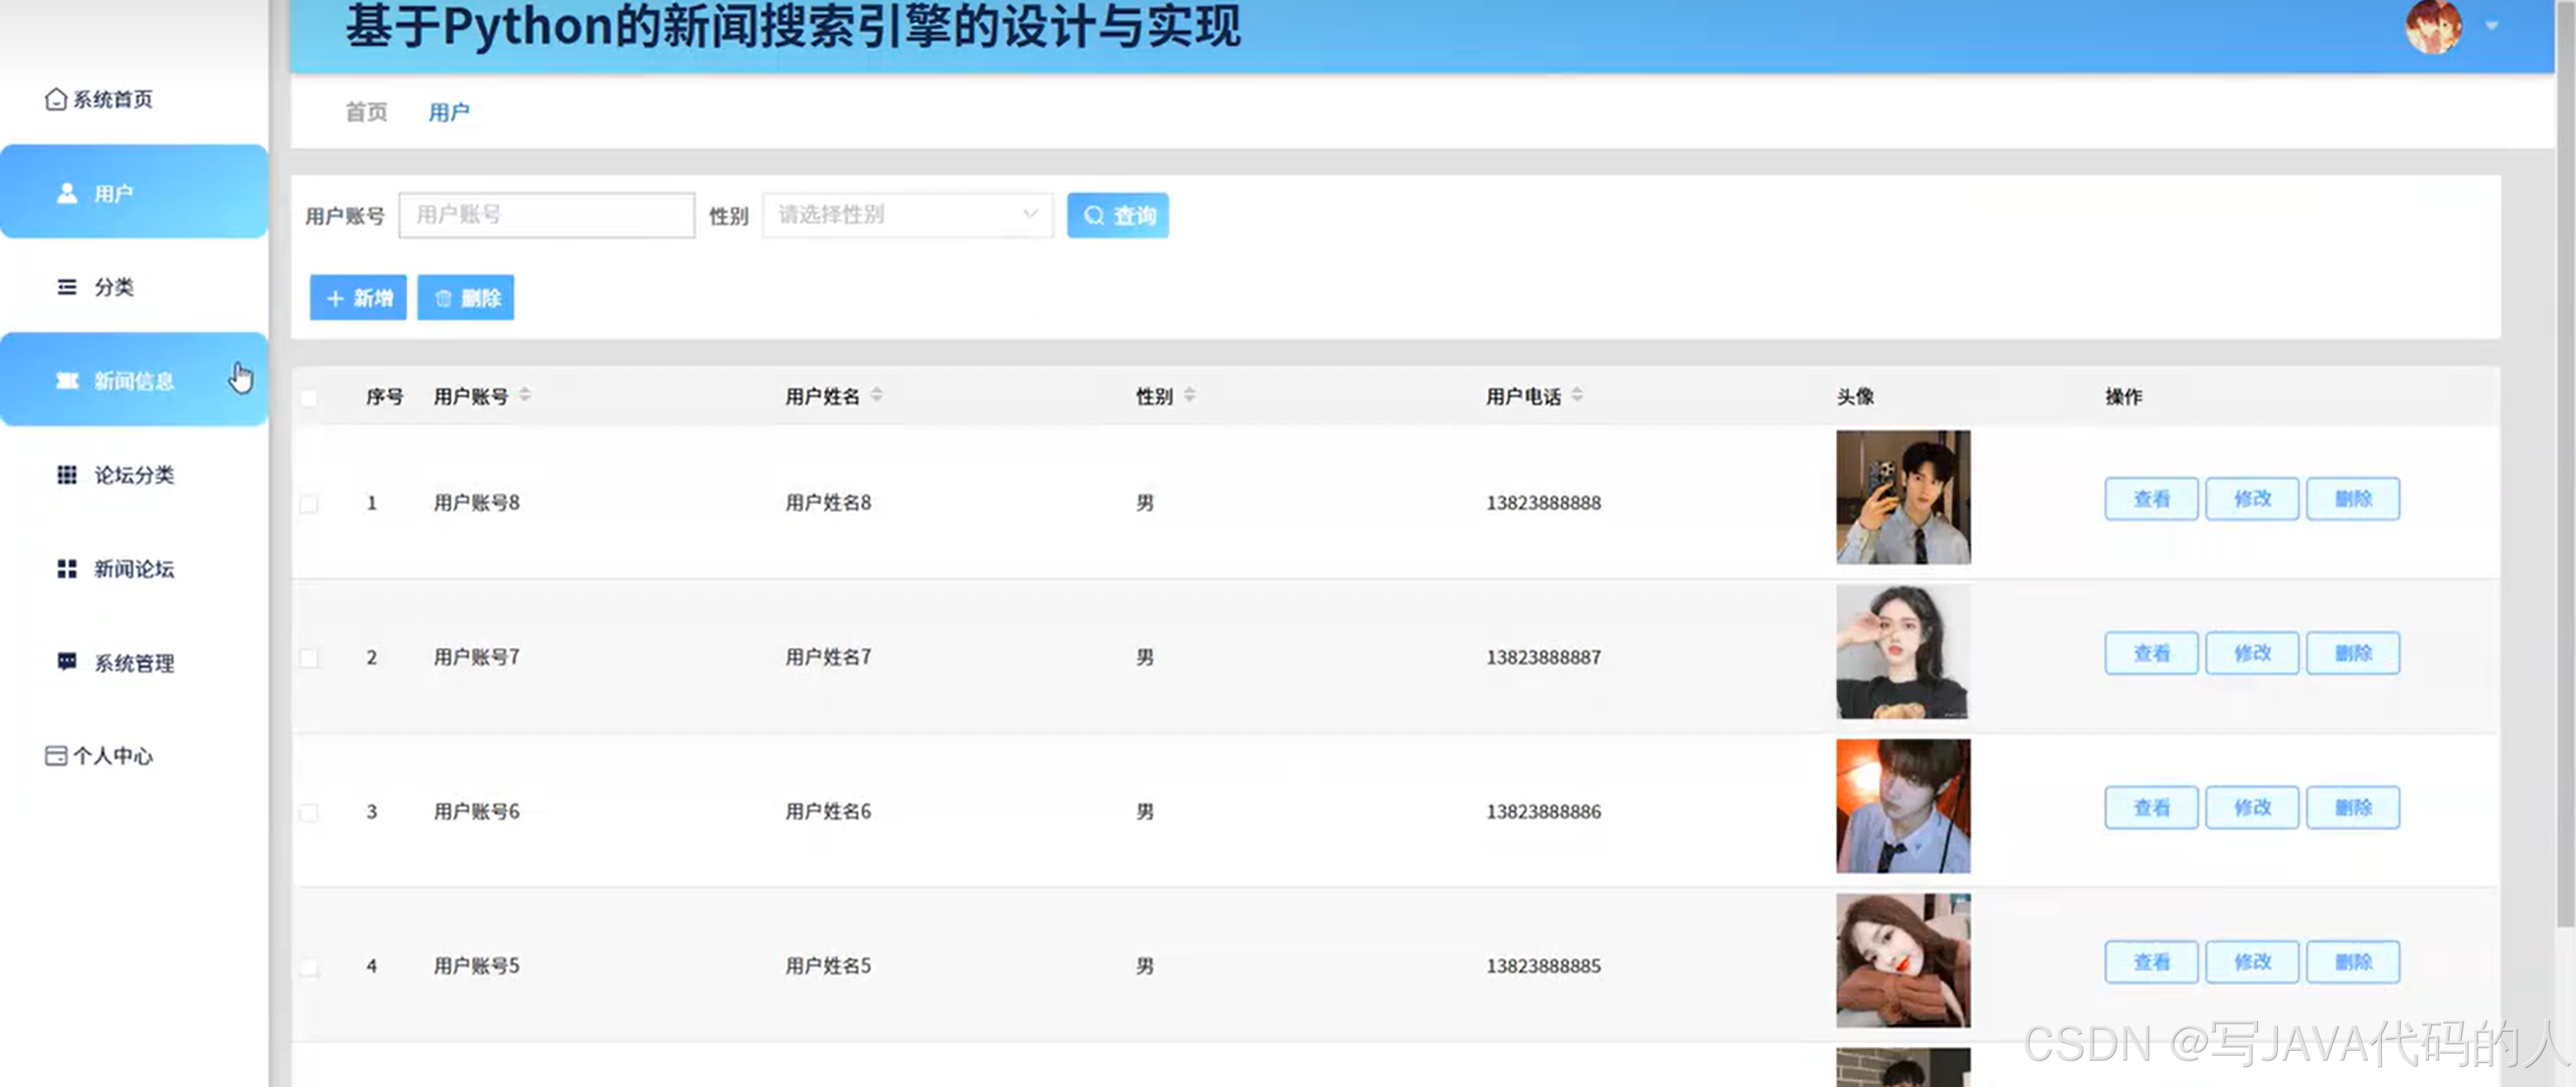
Task: Click 删除 for 用户账号7 row
Action: click(2353, 653)
